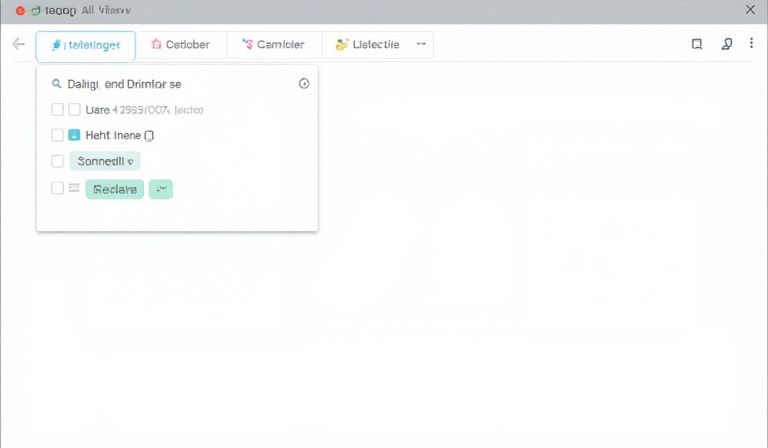Tick the checkbox in Heht Inene row
Image resolution: width=768 pixels, height=448 pixels.
[x=57, y=135]
